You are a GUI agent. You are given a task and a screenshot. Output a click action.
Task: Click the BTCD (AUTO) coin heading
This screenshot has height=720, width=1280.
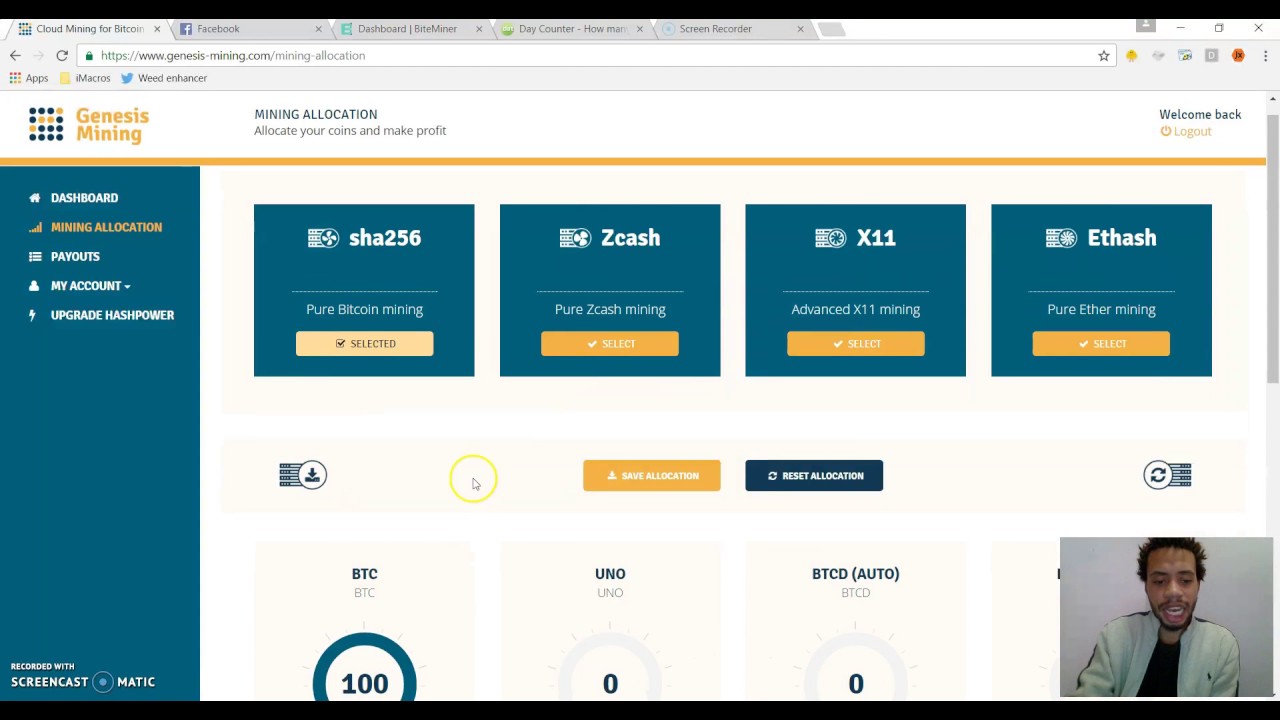[855, 574]
